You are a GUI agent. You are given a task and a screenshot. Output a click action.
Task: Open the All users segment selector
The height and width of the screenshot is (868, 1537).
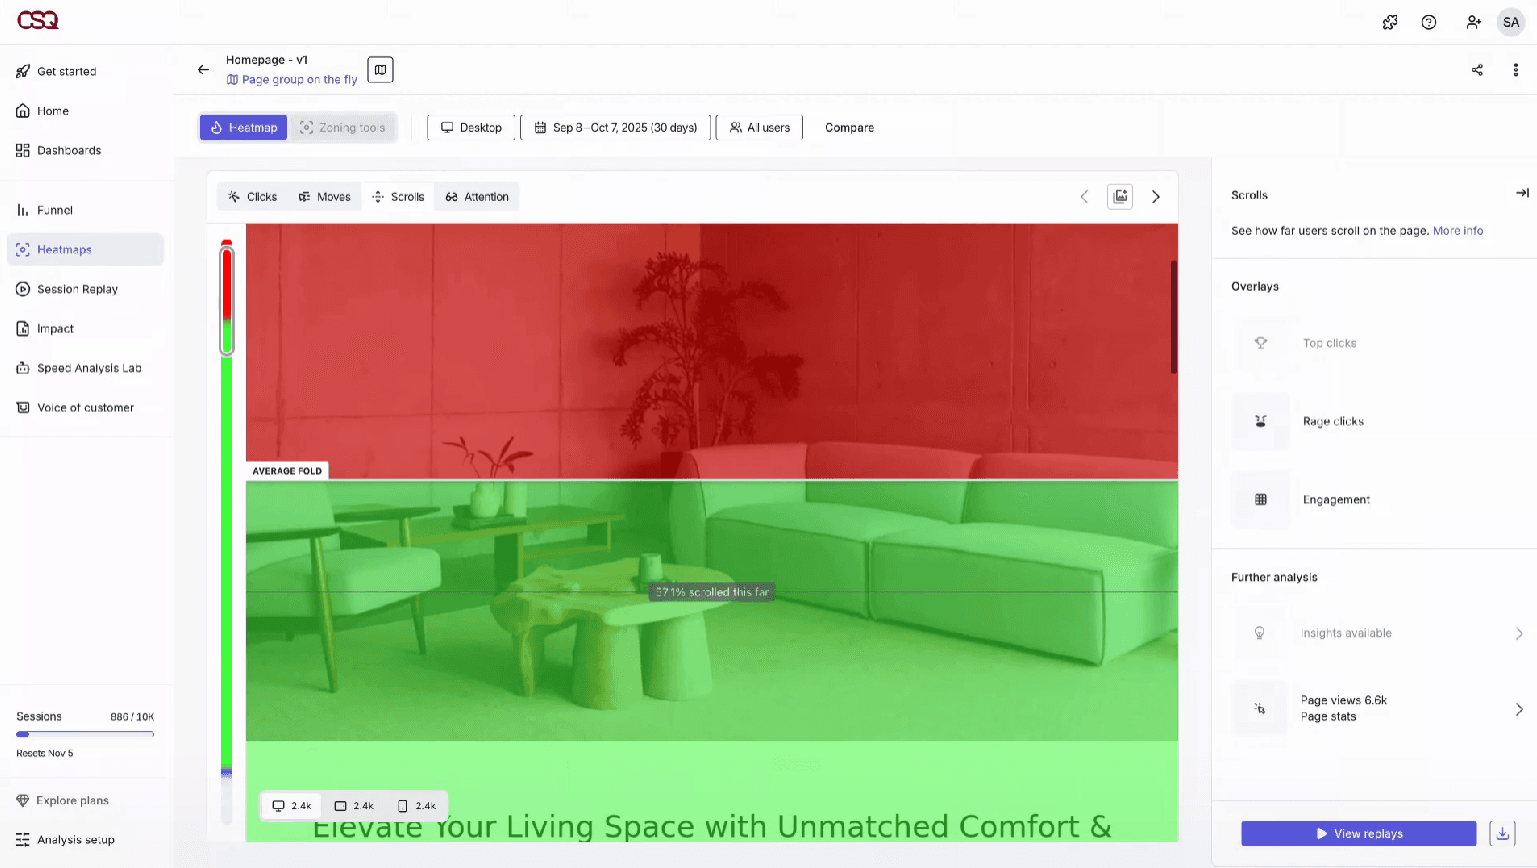tap(760, 128)
